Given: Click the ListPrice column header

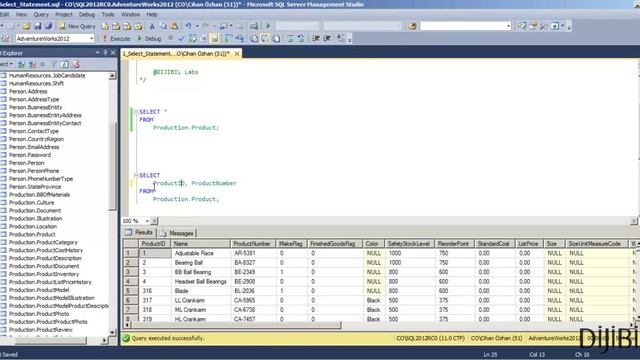Looking at the screenshot, I should click(529, 244).
